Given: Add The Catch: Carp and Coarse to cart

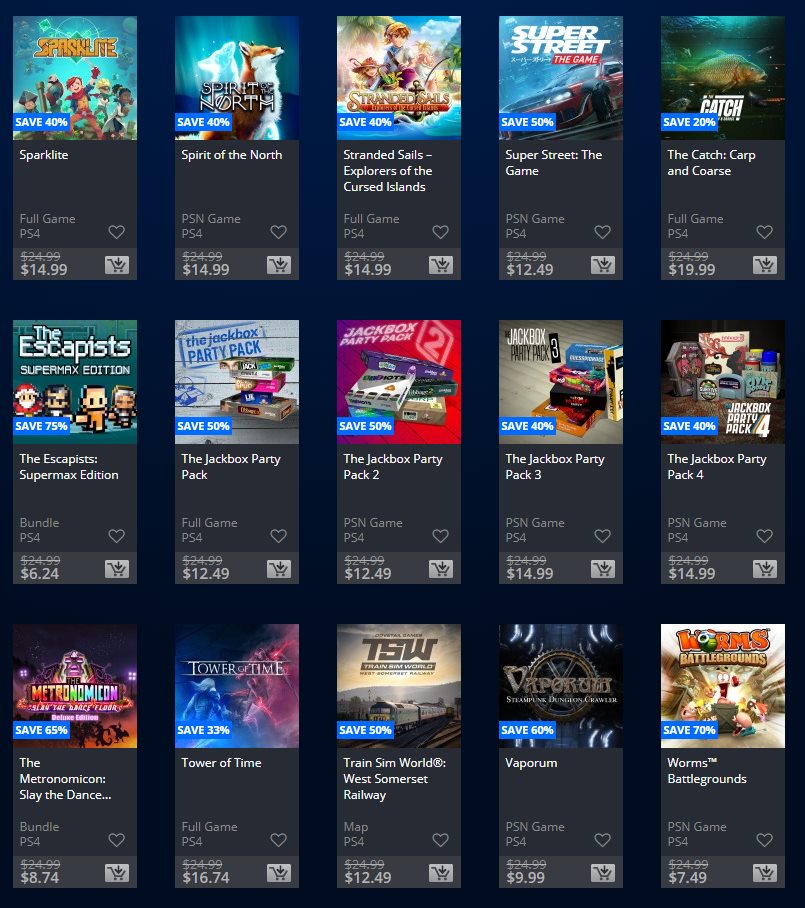Looking at the screenshot, I should click(x=765, y=265).
